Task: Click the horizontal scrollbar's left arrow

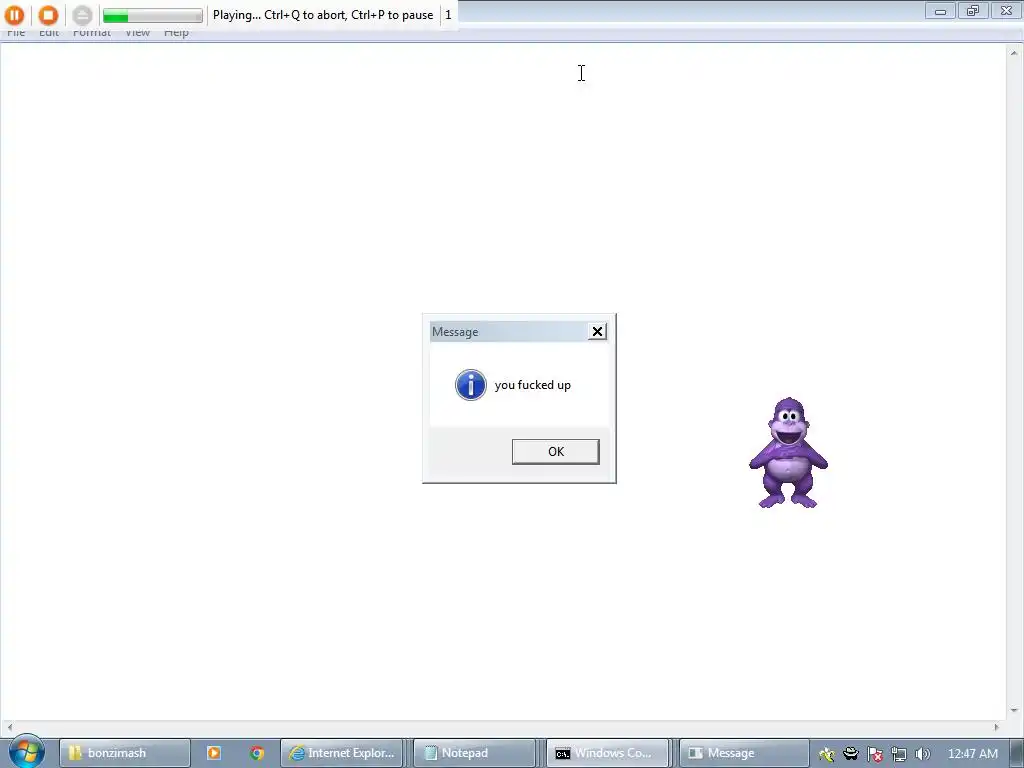Action: [9, 727]
